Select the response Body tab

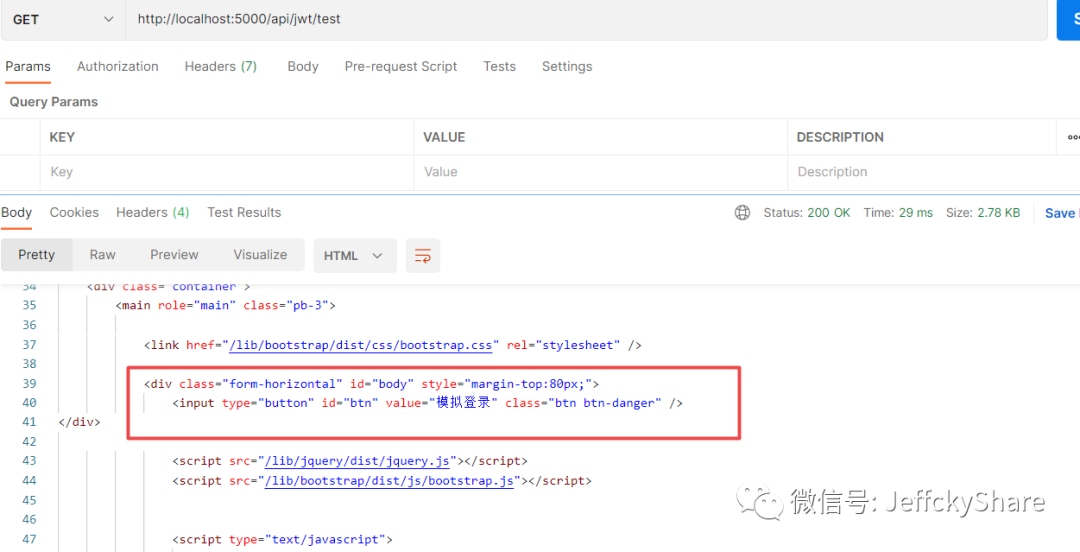(17, 212)
